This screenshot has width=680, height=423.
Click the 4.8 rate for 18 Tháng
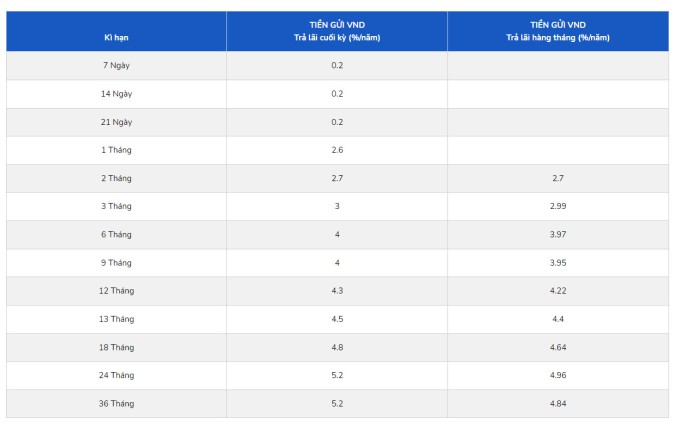[337, 348]
